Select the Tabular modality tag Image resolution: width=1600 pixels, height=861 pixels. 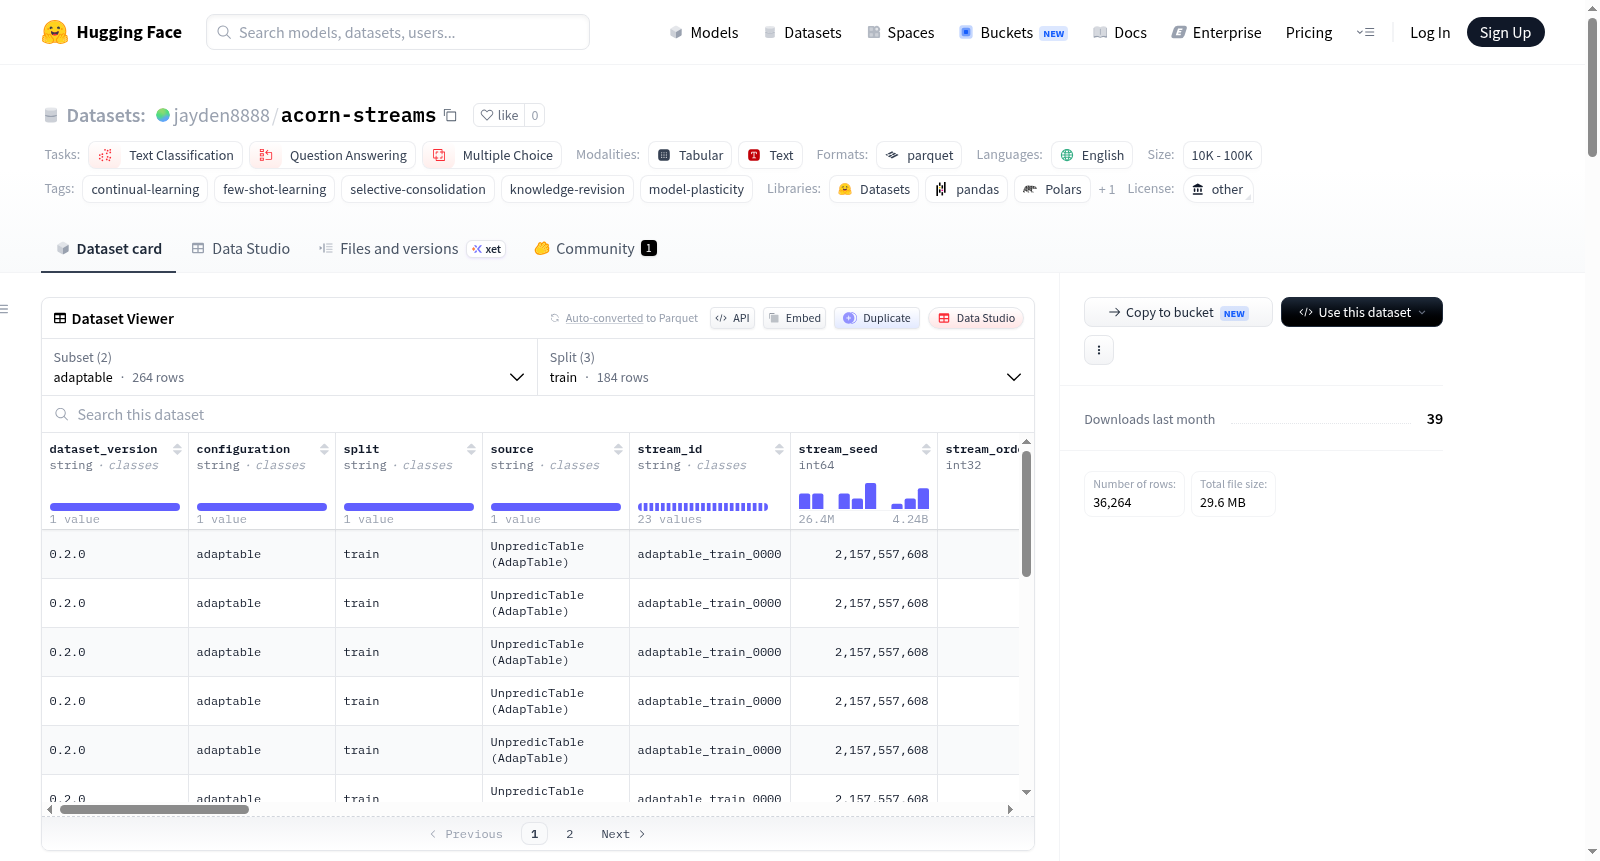690,155
